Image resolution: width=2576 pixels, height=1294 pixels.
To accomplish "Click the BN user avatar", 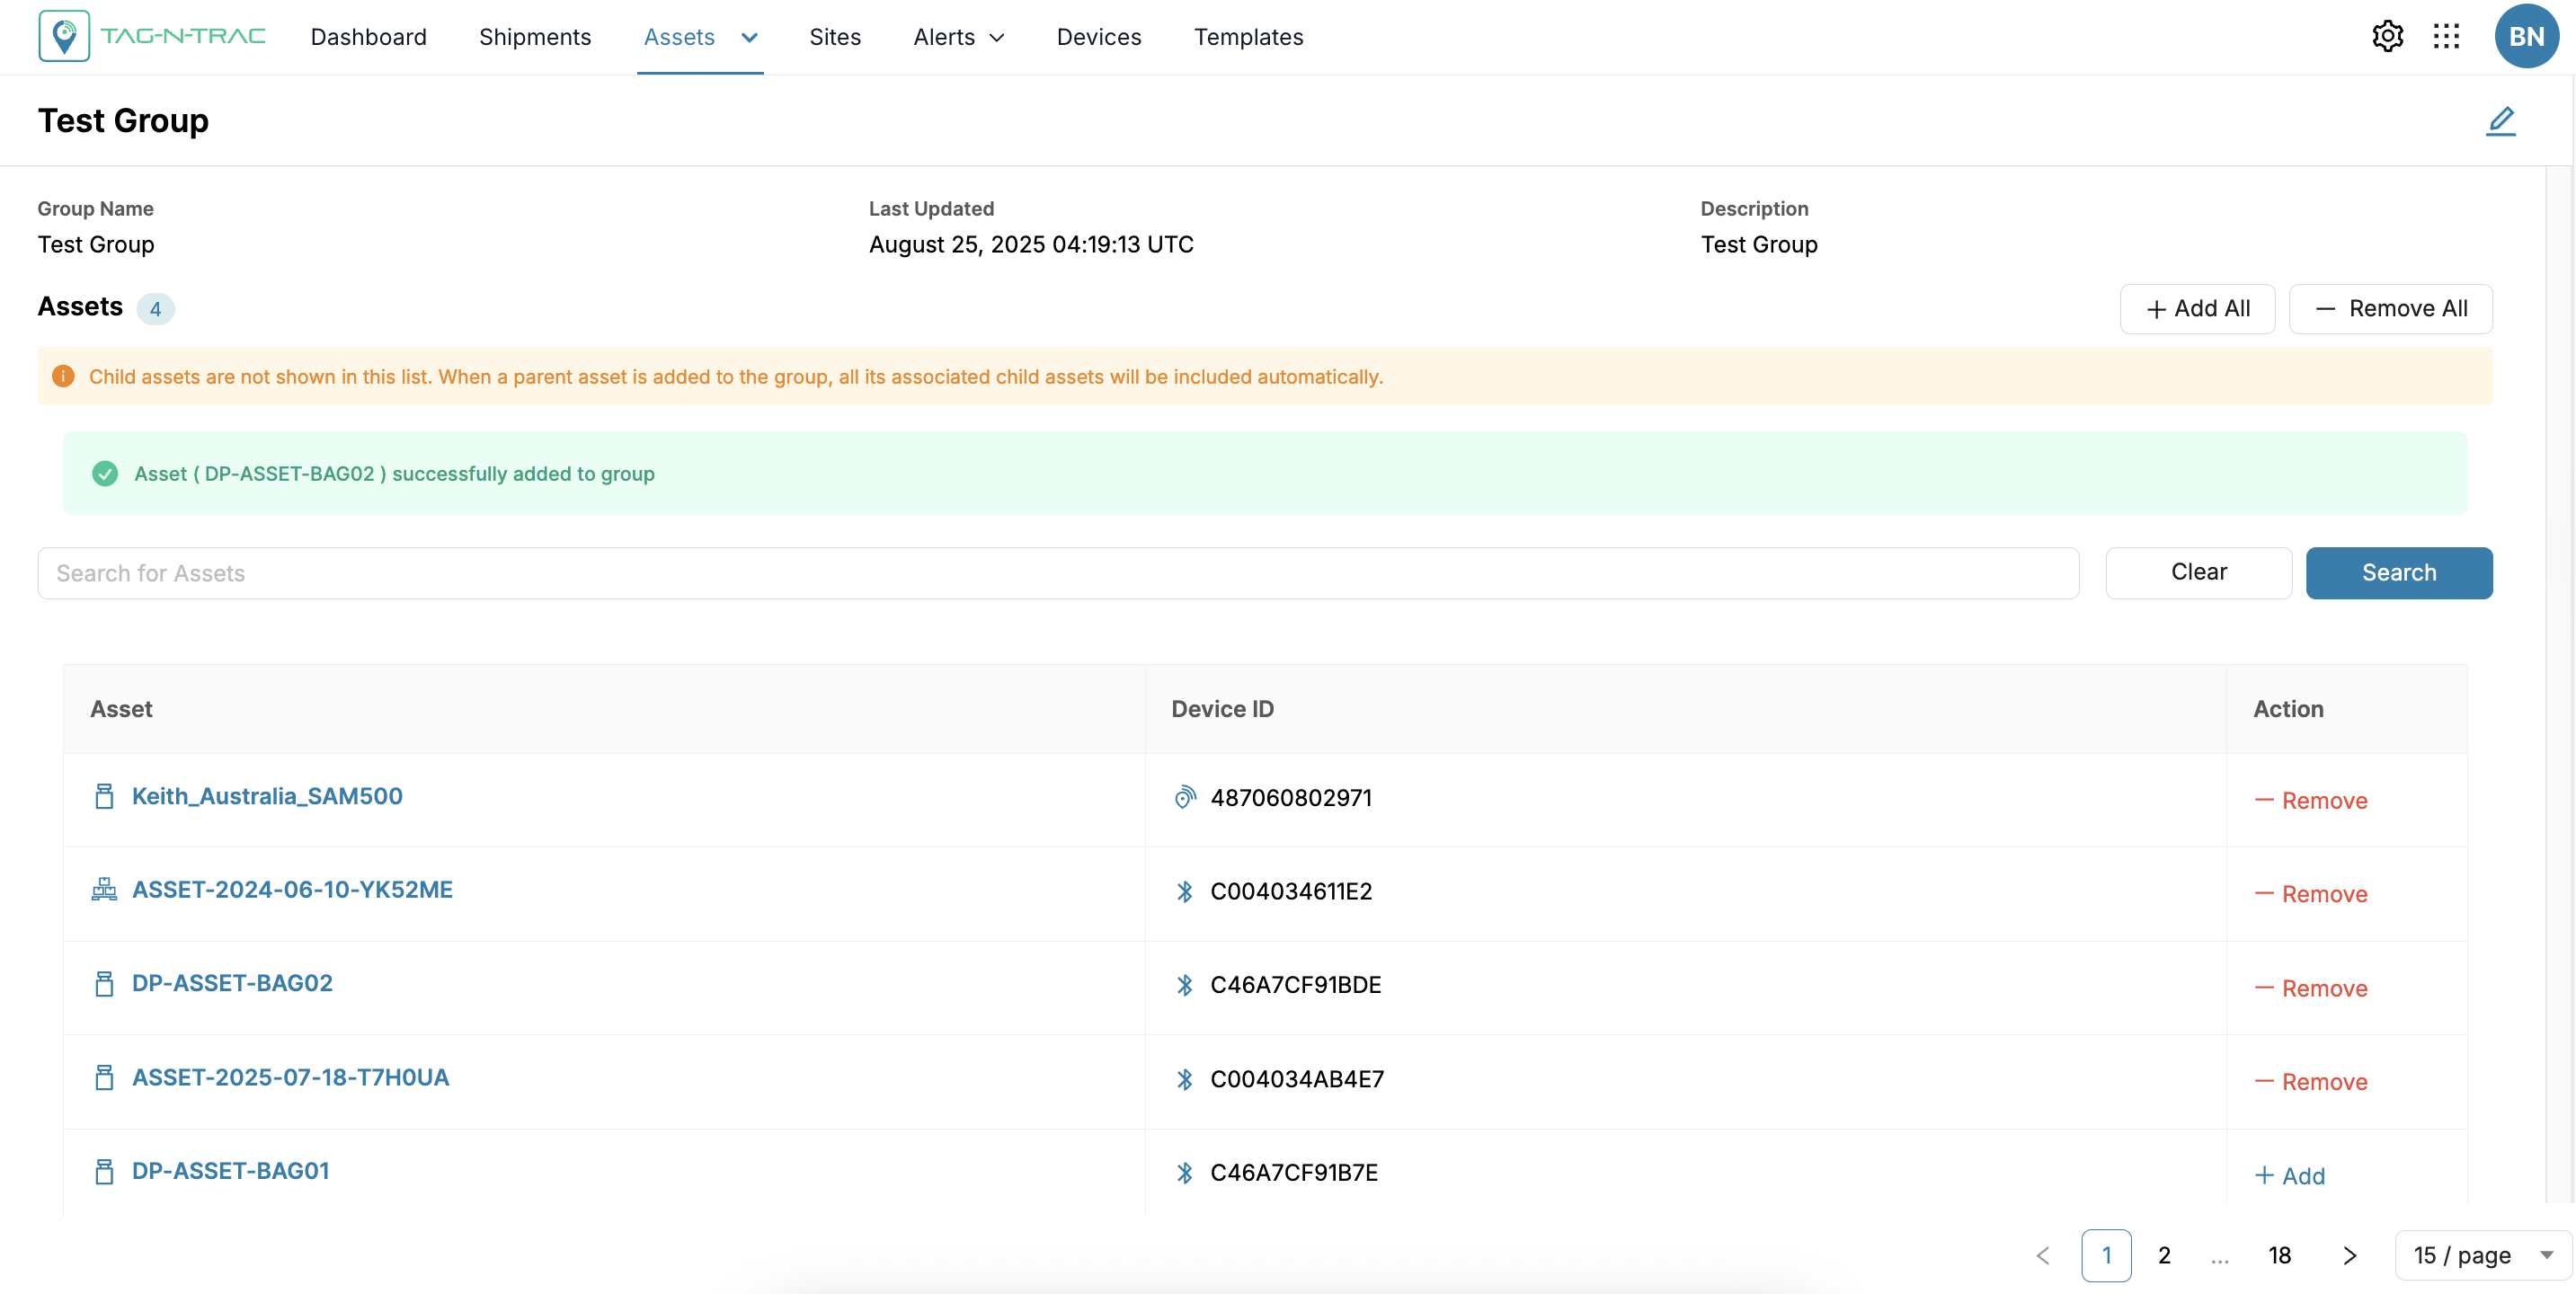I will point(2525,37).
